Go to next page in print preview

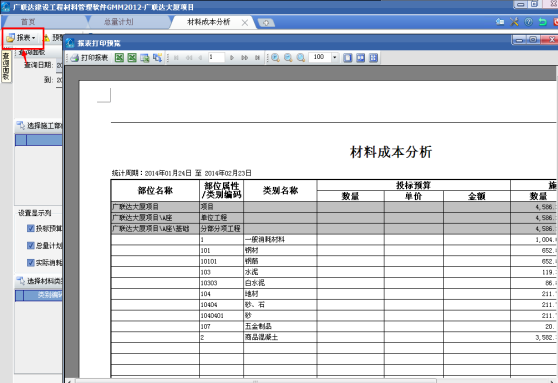232,58
